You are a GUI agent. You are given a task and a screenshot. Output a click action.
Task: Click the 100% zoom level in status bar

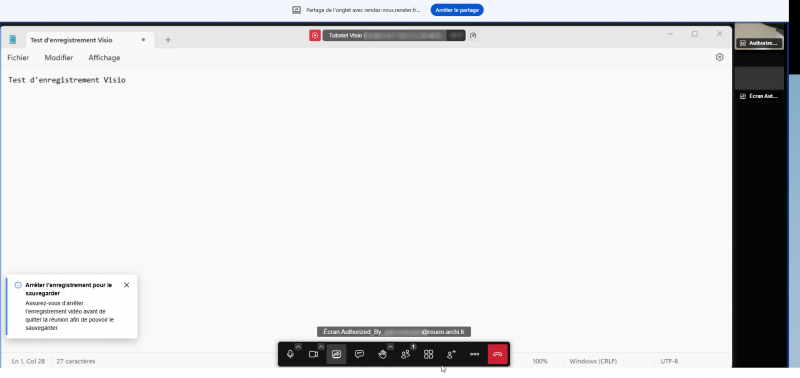pyautogui.click(x=540, y=361)
